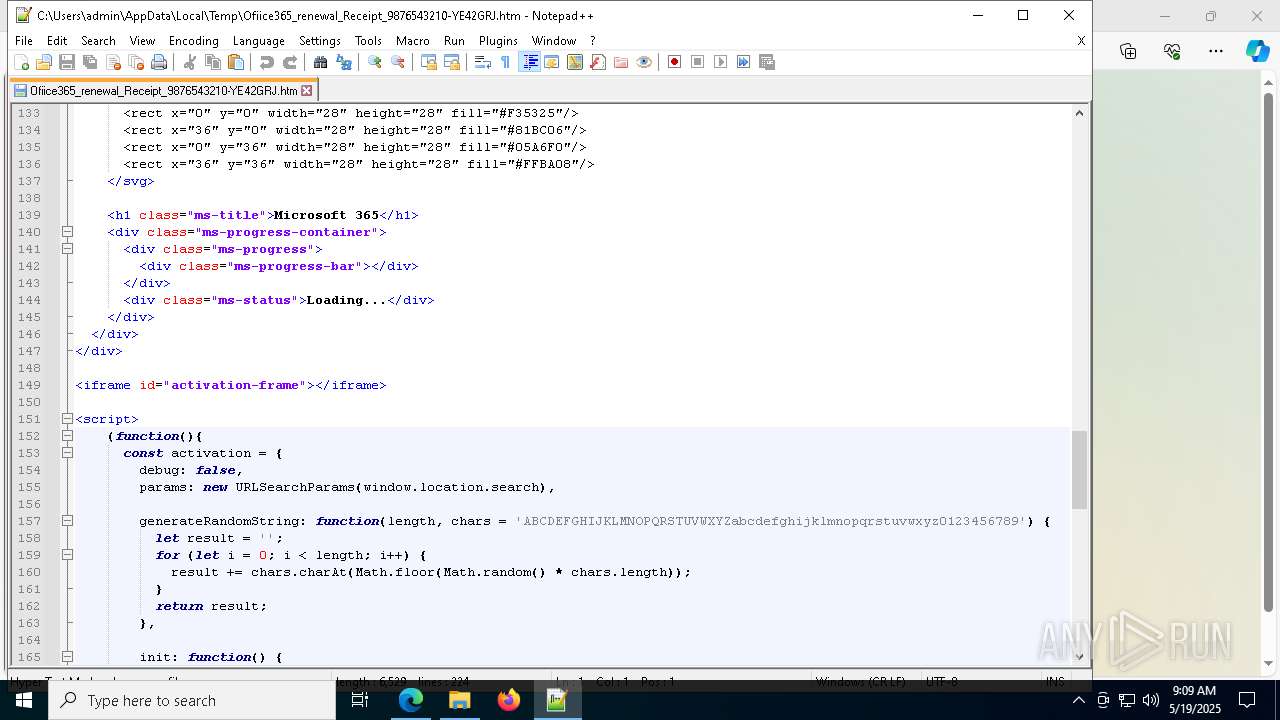The image size is (1280, 720).
Task: Open the Replace dialog icon
Action: point(343,62)
